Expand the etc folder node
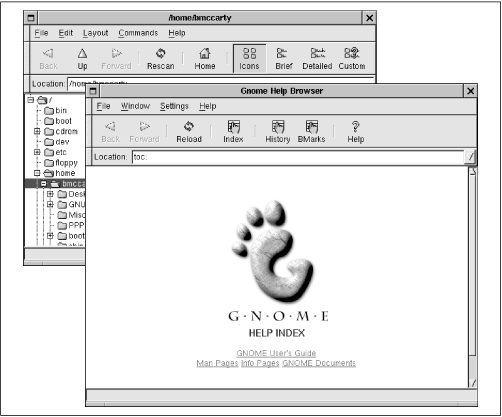 click(37, 152)
